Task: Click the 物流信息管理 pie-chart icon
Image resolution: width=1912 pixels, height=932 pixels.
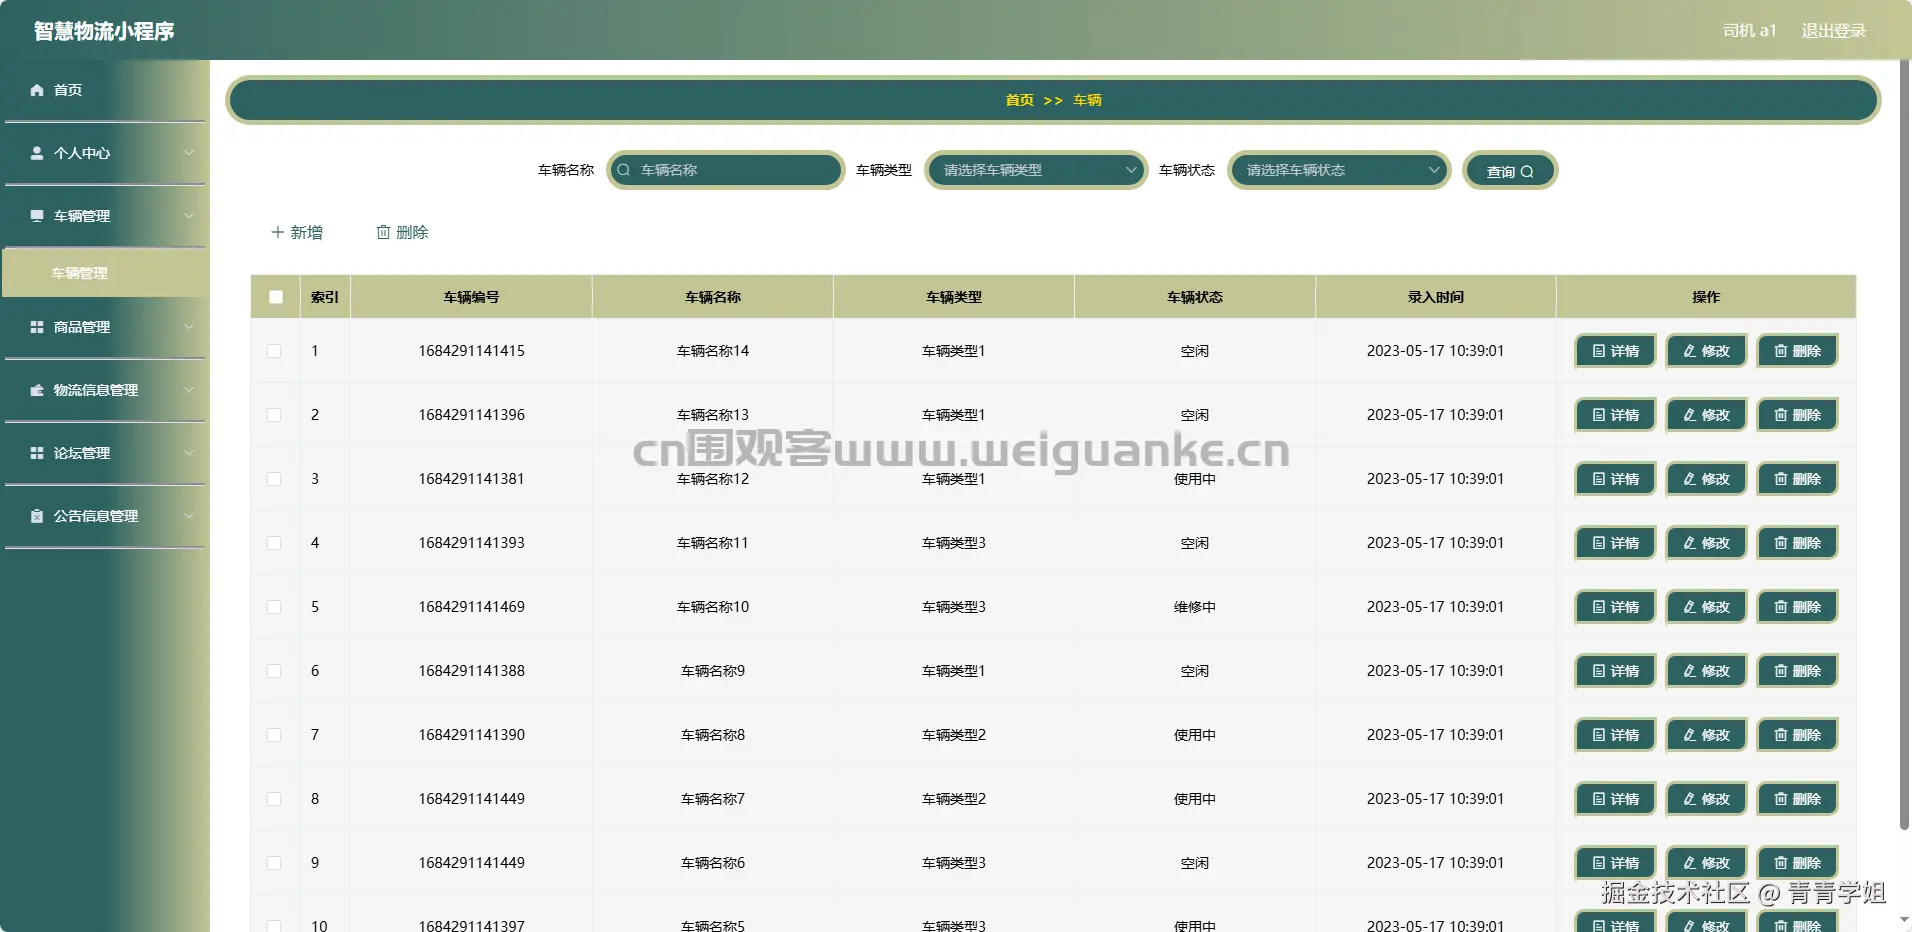Action: click(37, 390)
